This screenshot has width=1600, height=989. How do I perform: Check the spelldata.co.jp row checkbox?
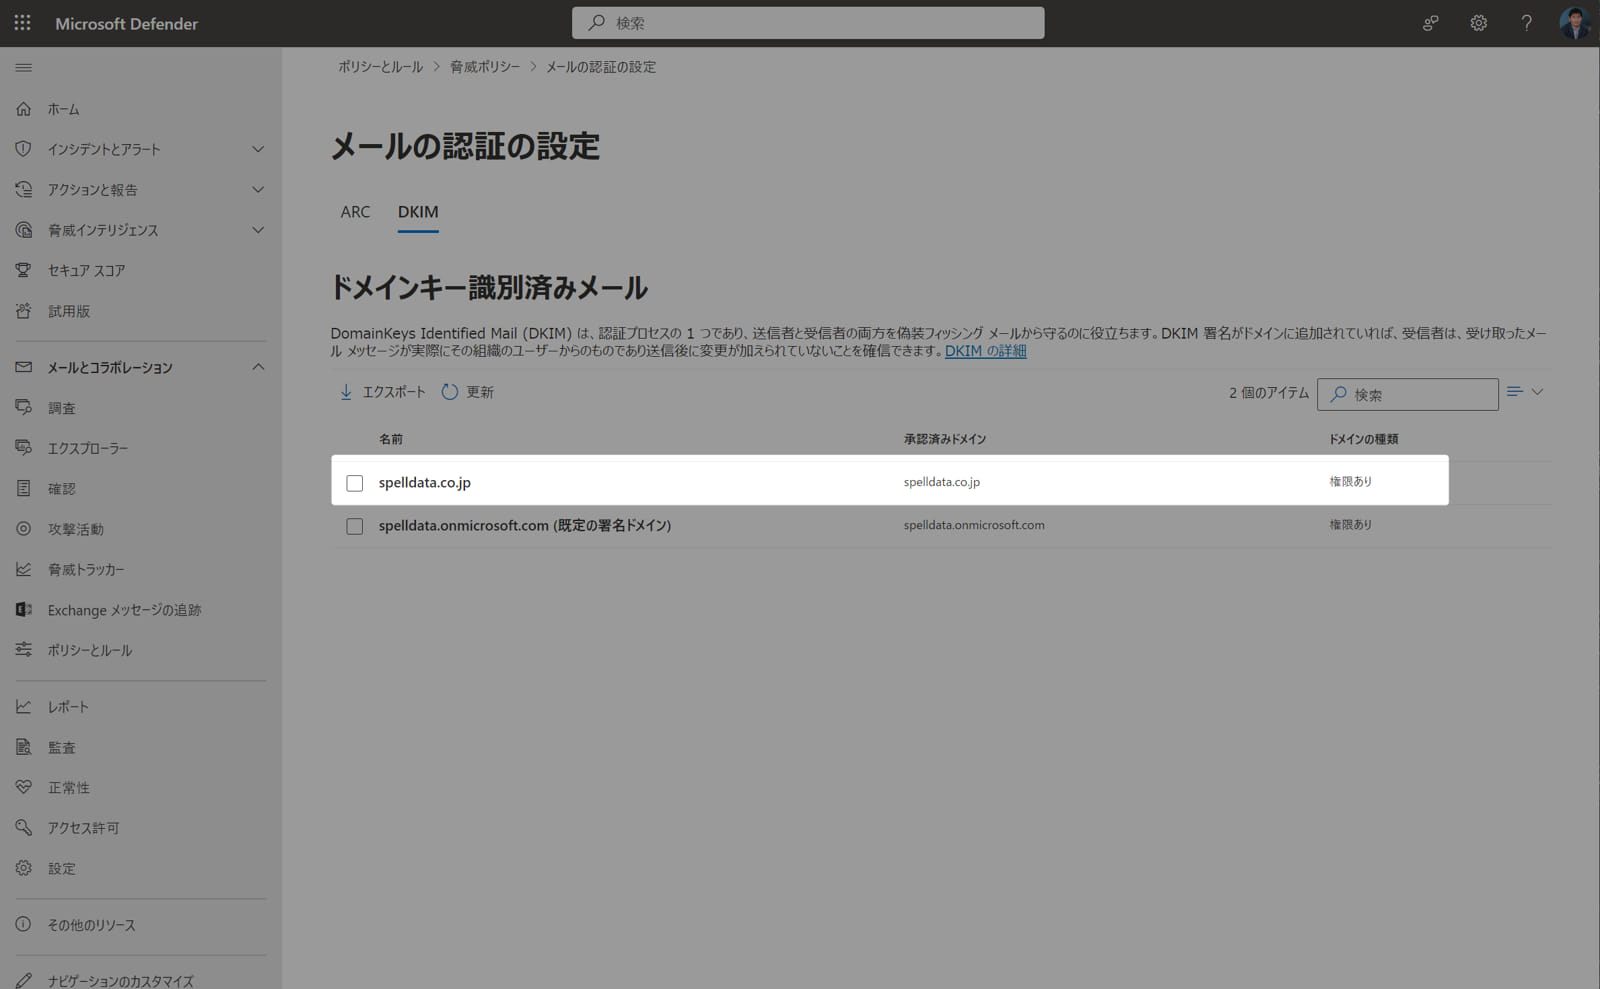[354, 483]
